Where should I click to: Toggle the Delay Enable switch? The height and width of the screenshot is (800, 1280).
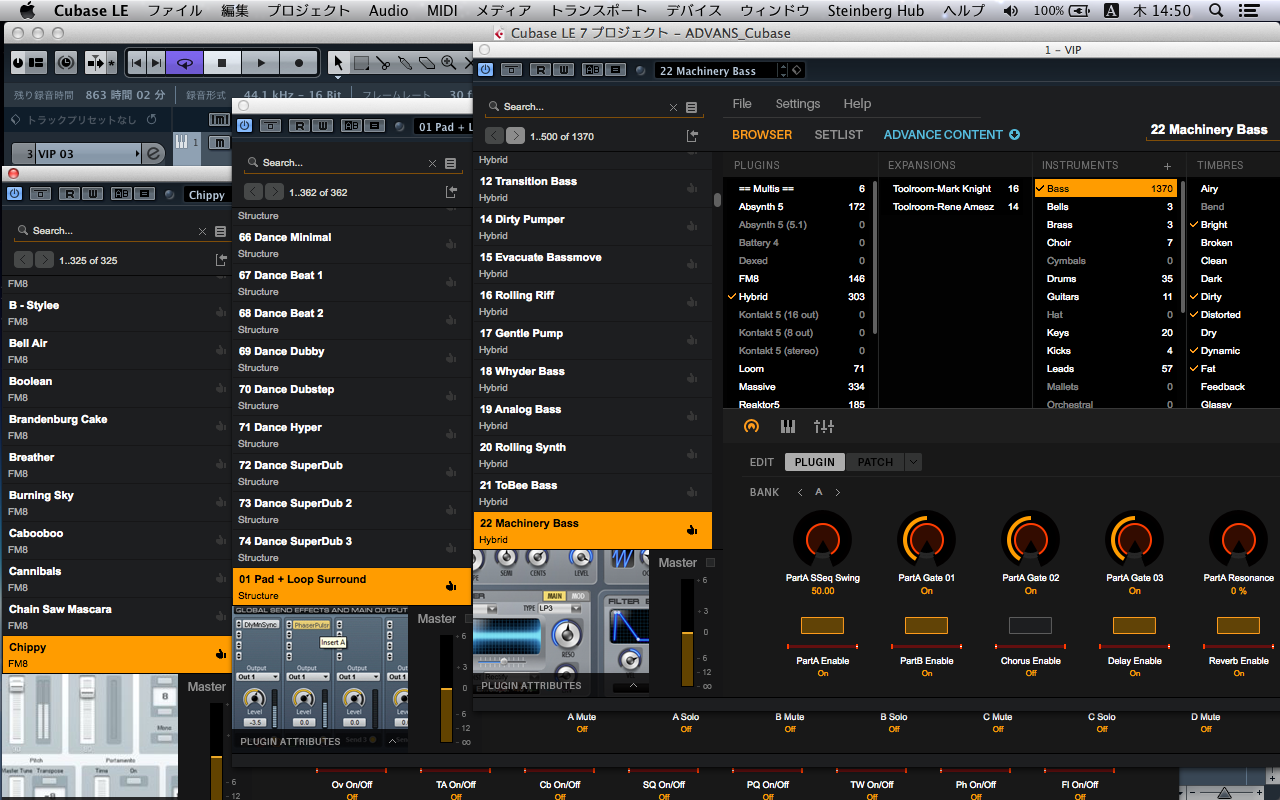pos(1134,626)
